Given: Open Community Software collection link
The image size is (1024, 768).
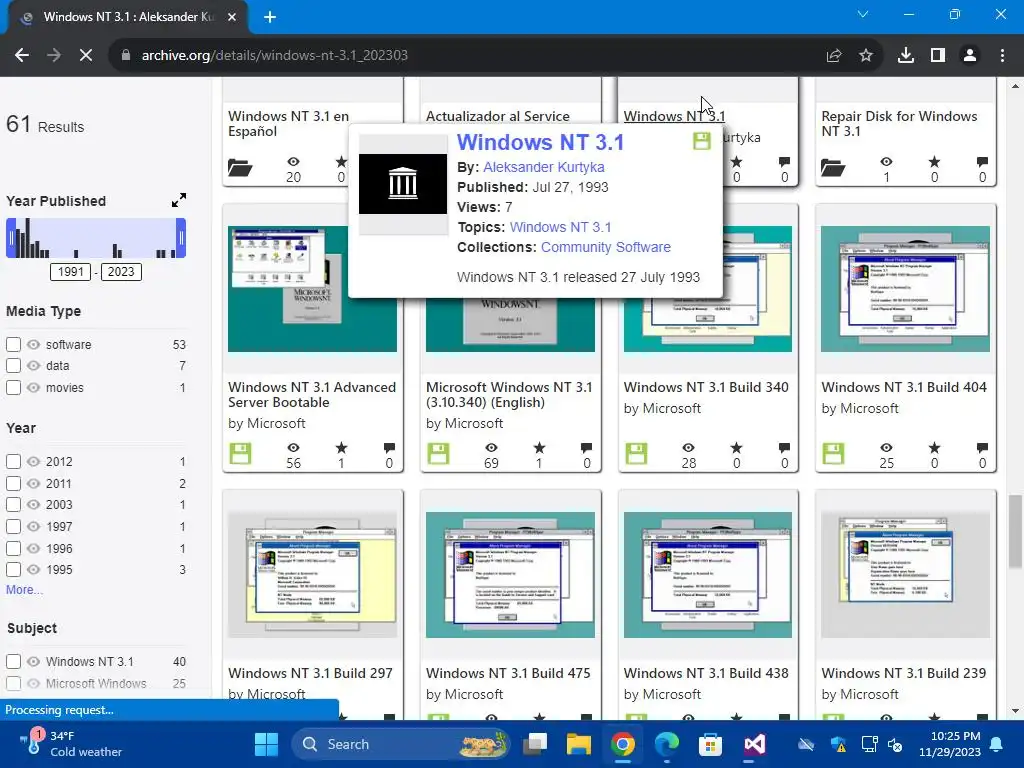Looking at the screenshot, I should pos(605,248).
